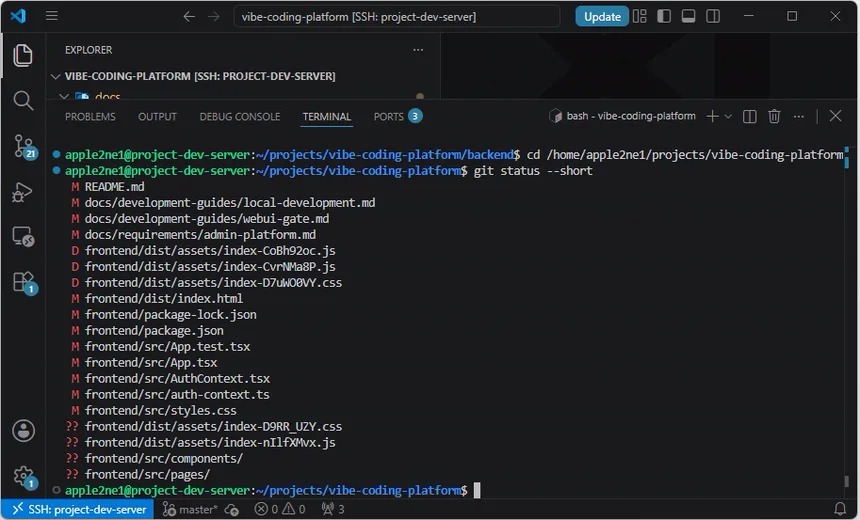
Task: Switch to the PROBLEMS tab
Action: pos(90,117)
